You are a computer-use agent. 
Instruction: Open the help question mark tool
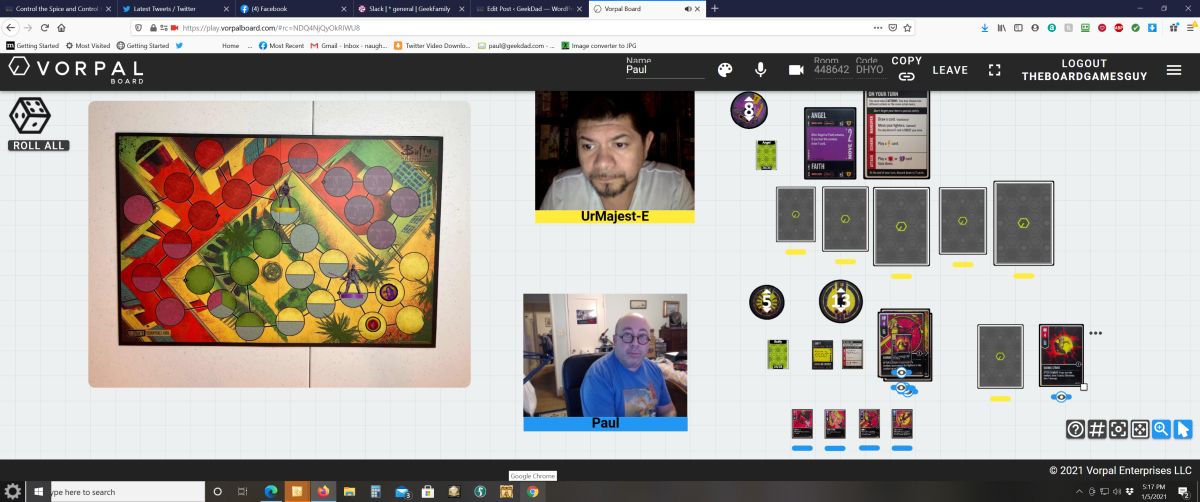pyautogui.click(x=1076, y=429)
